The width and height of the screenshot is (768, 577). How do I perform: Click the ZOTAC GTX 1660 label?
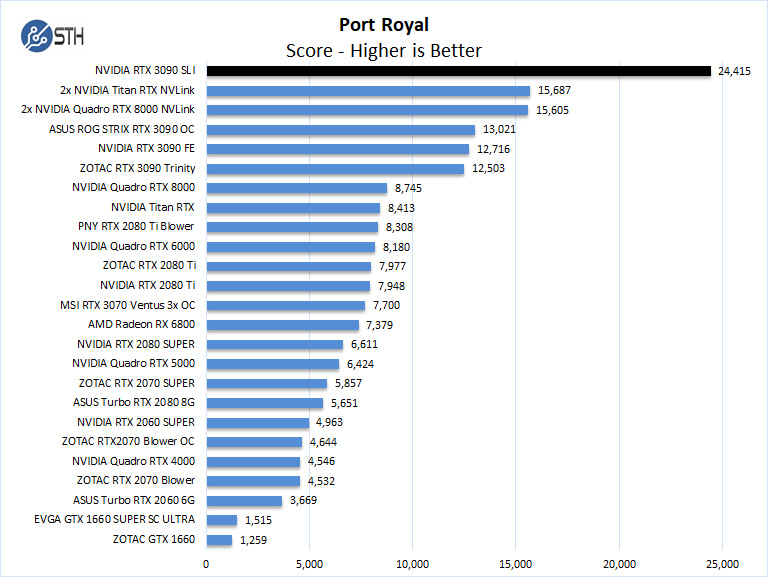(158, 540)
